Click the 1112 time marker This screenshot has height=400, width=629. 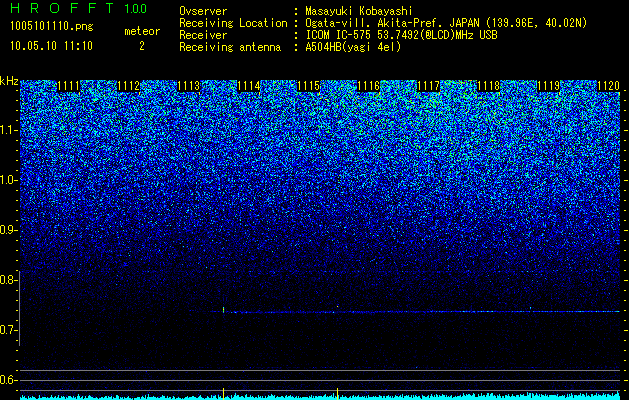128,86
